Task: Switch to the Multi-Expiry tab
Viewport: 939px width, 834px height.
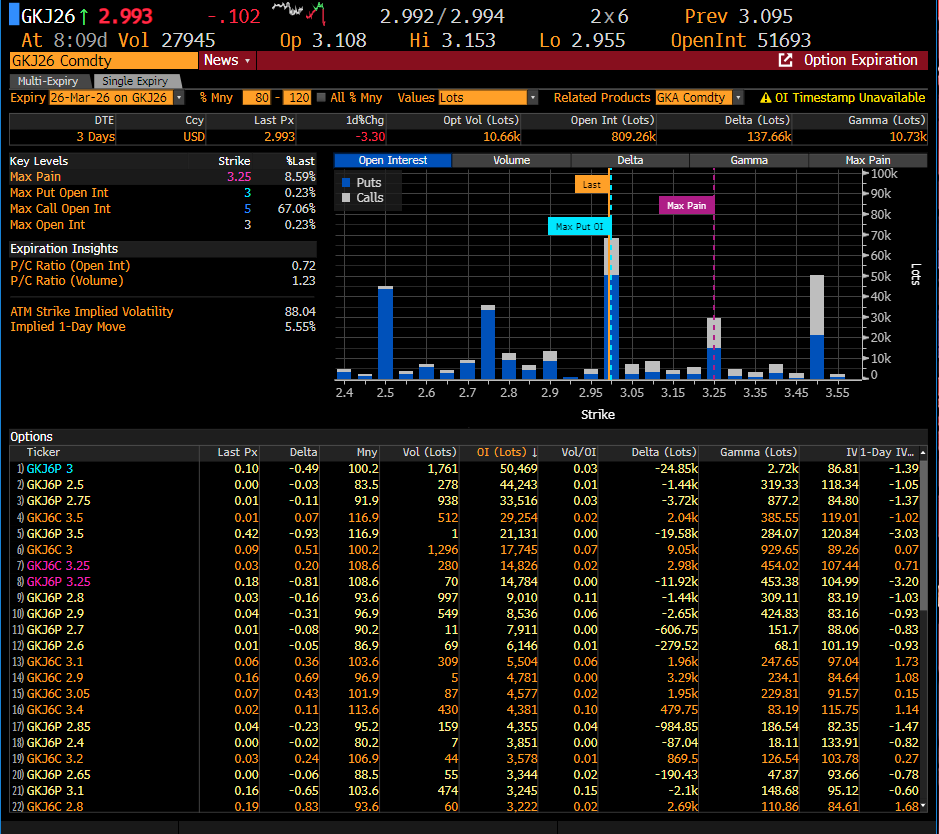Action: tap(48, 81)
